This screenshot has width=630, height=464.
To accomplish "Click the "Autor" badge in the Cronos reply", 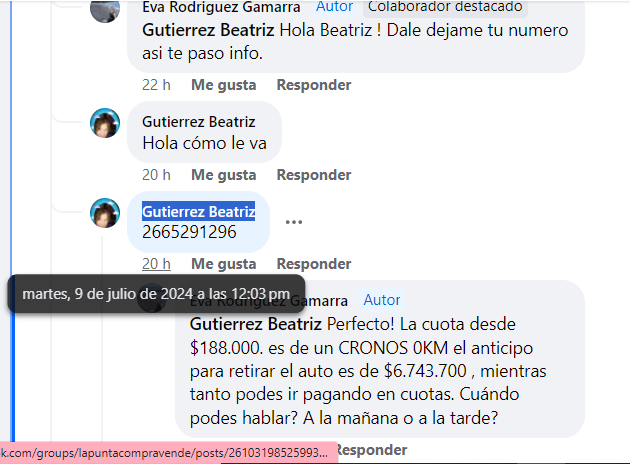I will (382, 300).
